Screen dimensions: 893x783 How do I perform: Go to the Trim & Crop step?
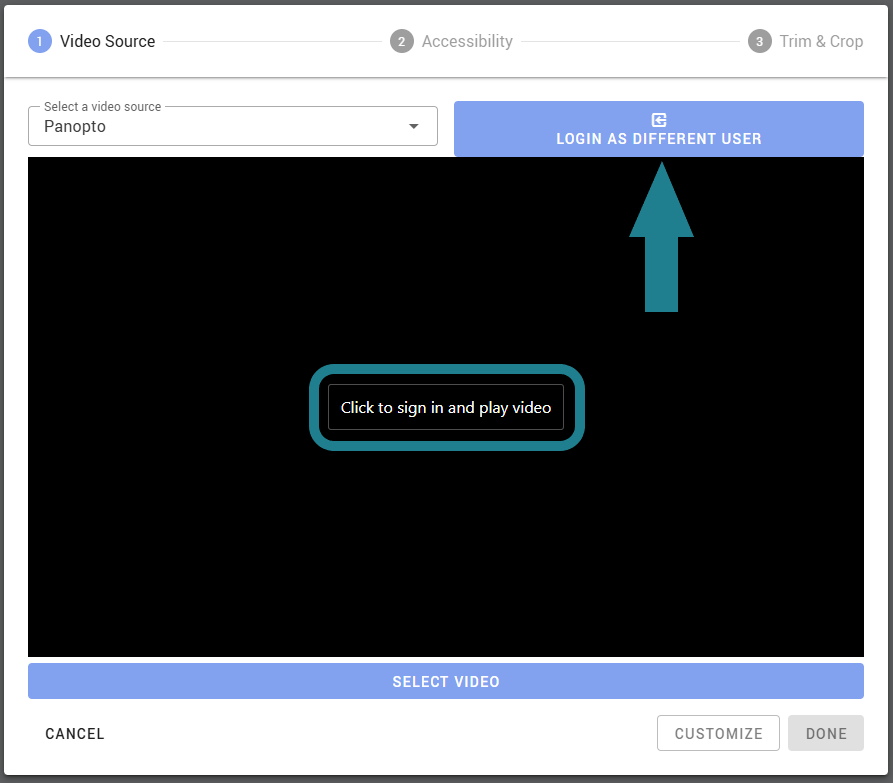(806, 41)
